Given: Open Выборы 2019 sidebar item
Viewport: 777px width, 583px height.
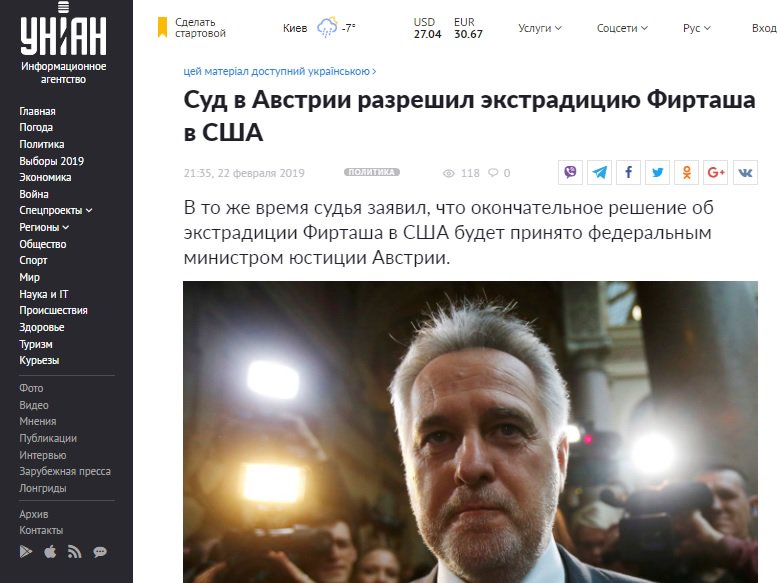Looking at the screenshot, I should point(52,161).
